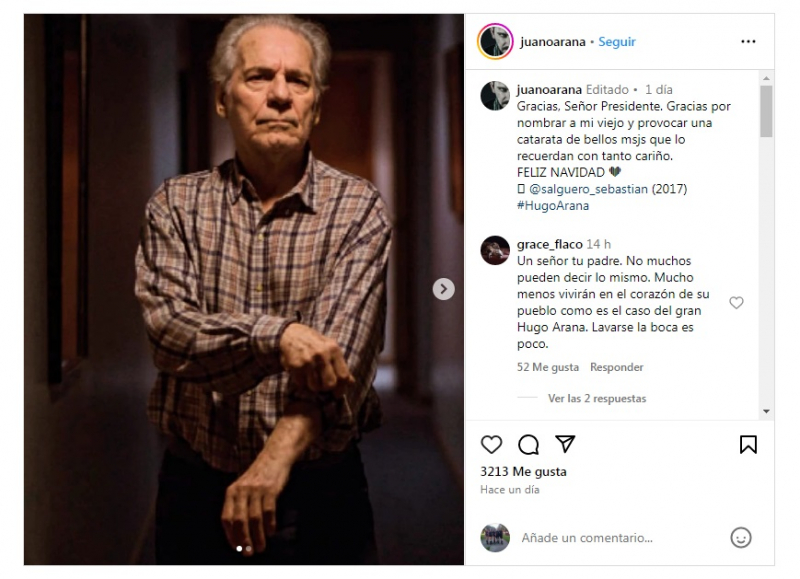Expand replies with Ver las 2 respuestas
The width and height of the screenshot is (800, 579).
[x=596, y=398]
